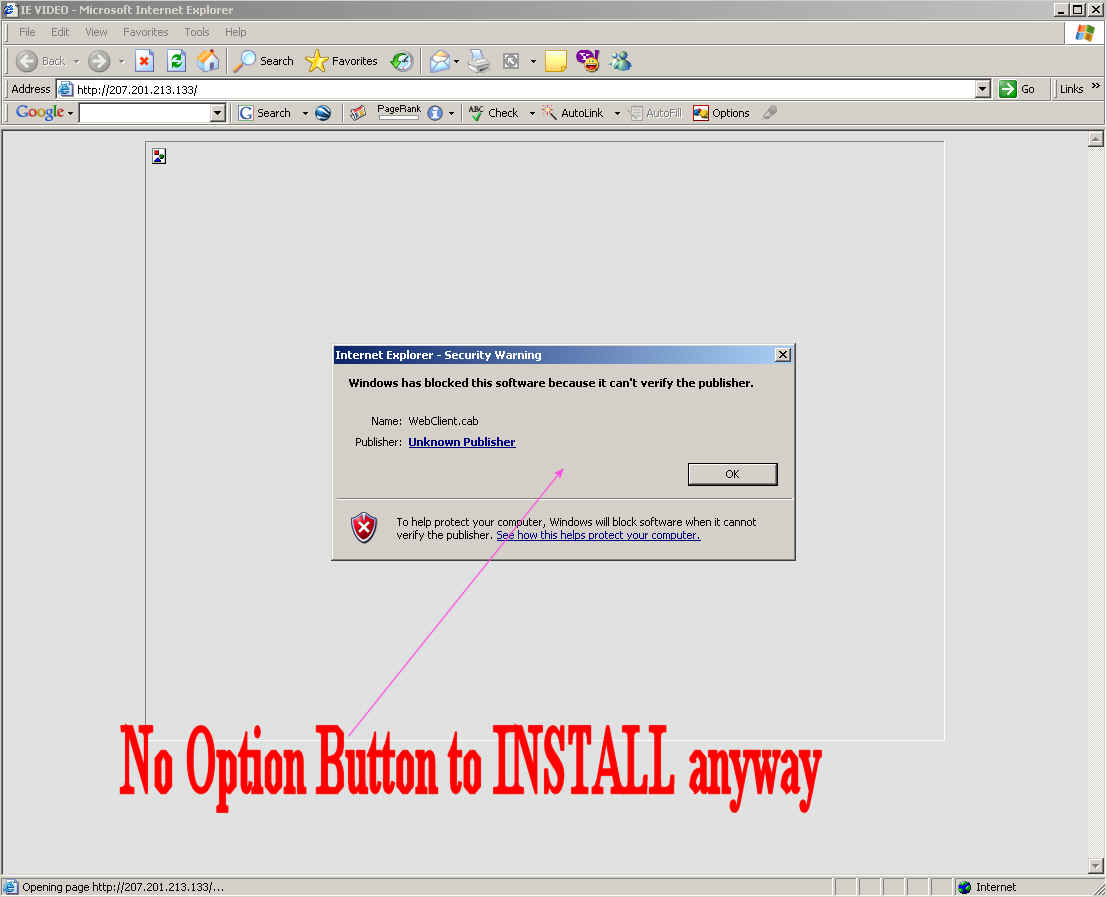Open the Tools menu
The width and height of the screenshot is (1107, 897).
click(196, 32)
